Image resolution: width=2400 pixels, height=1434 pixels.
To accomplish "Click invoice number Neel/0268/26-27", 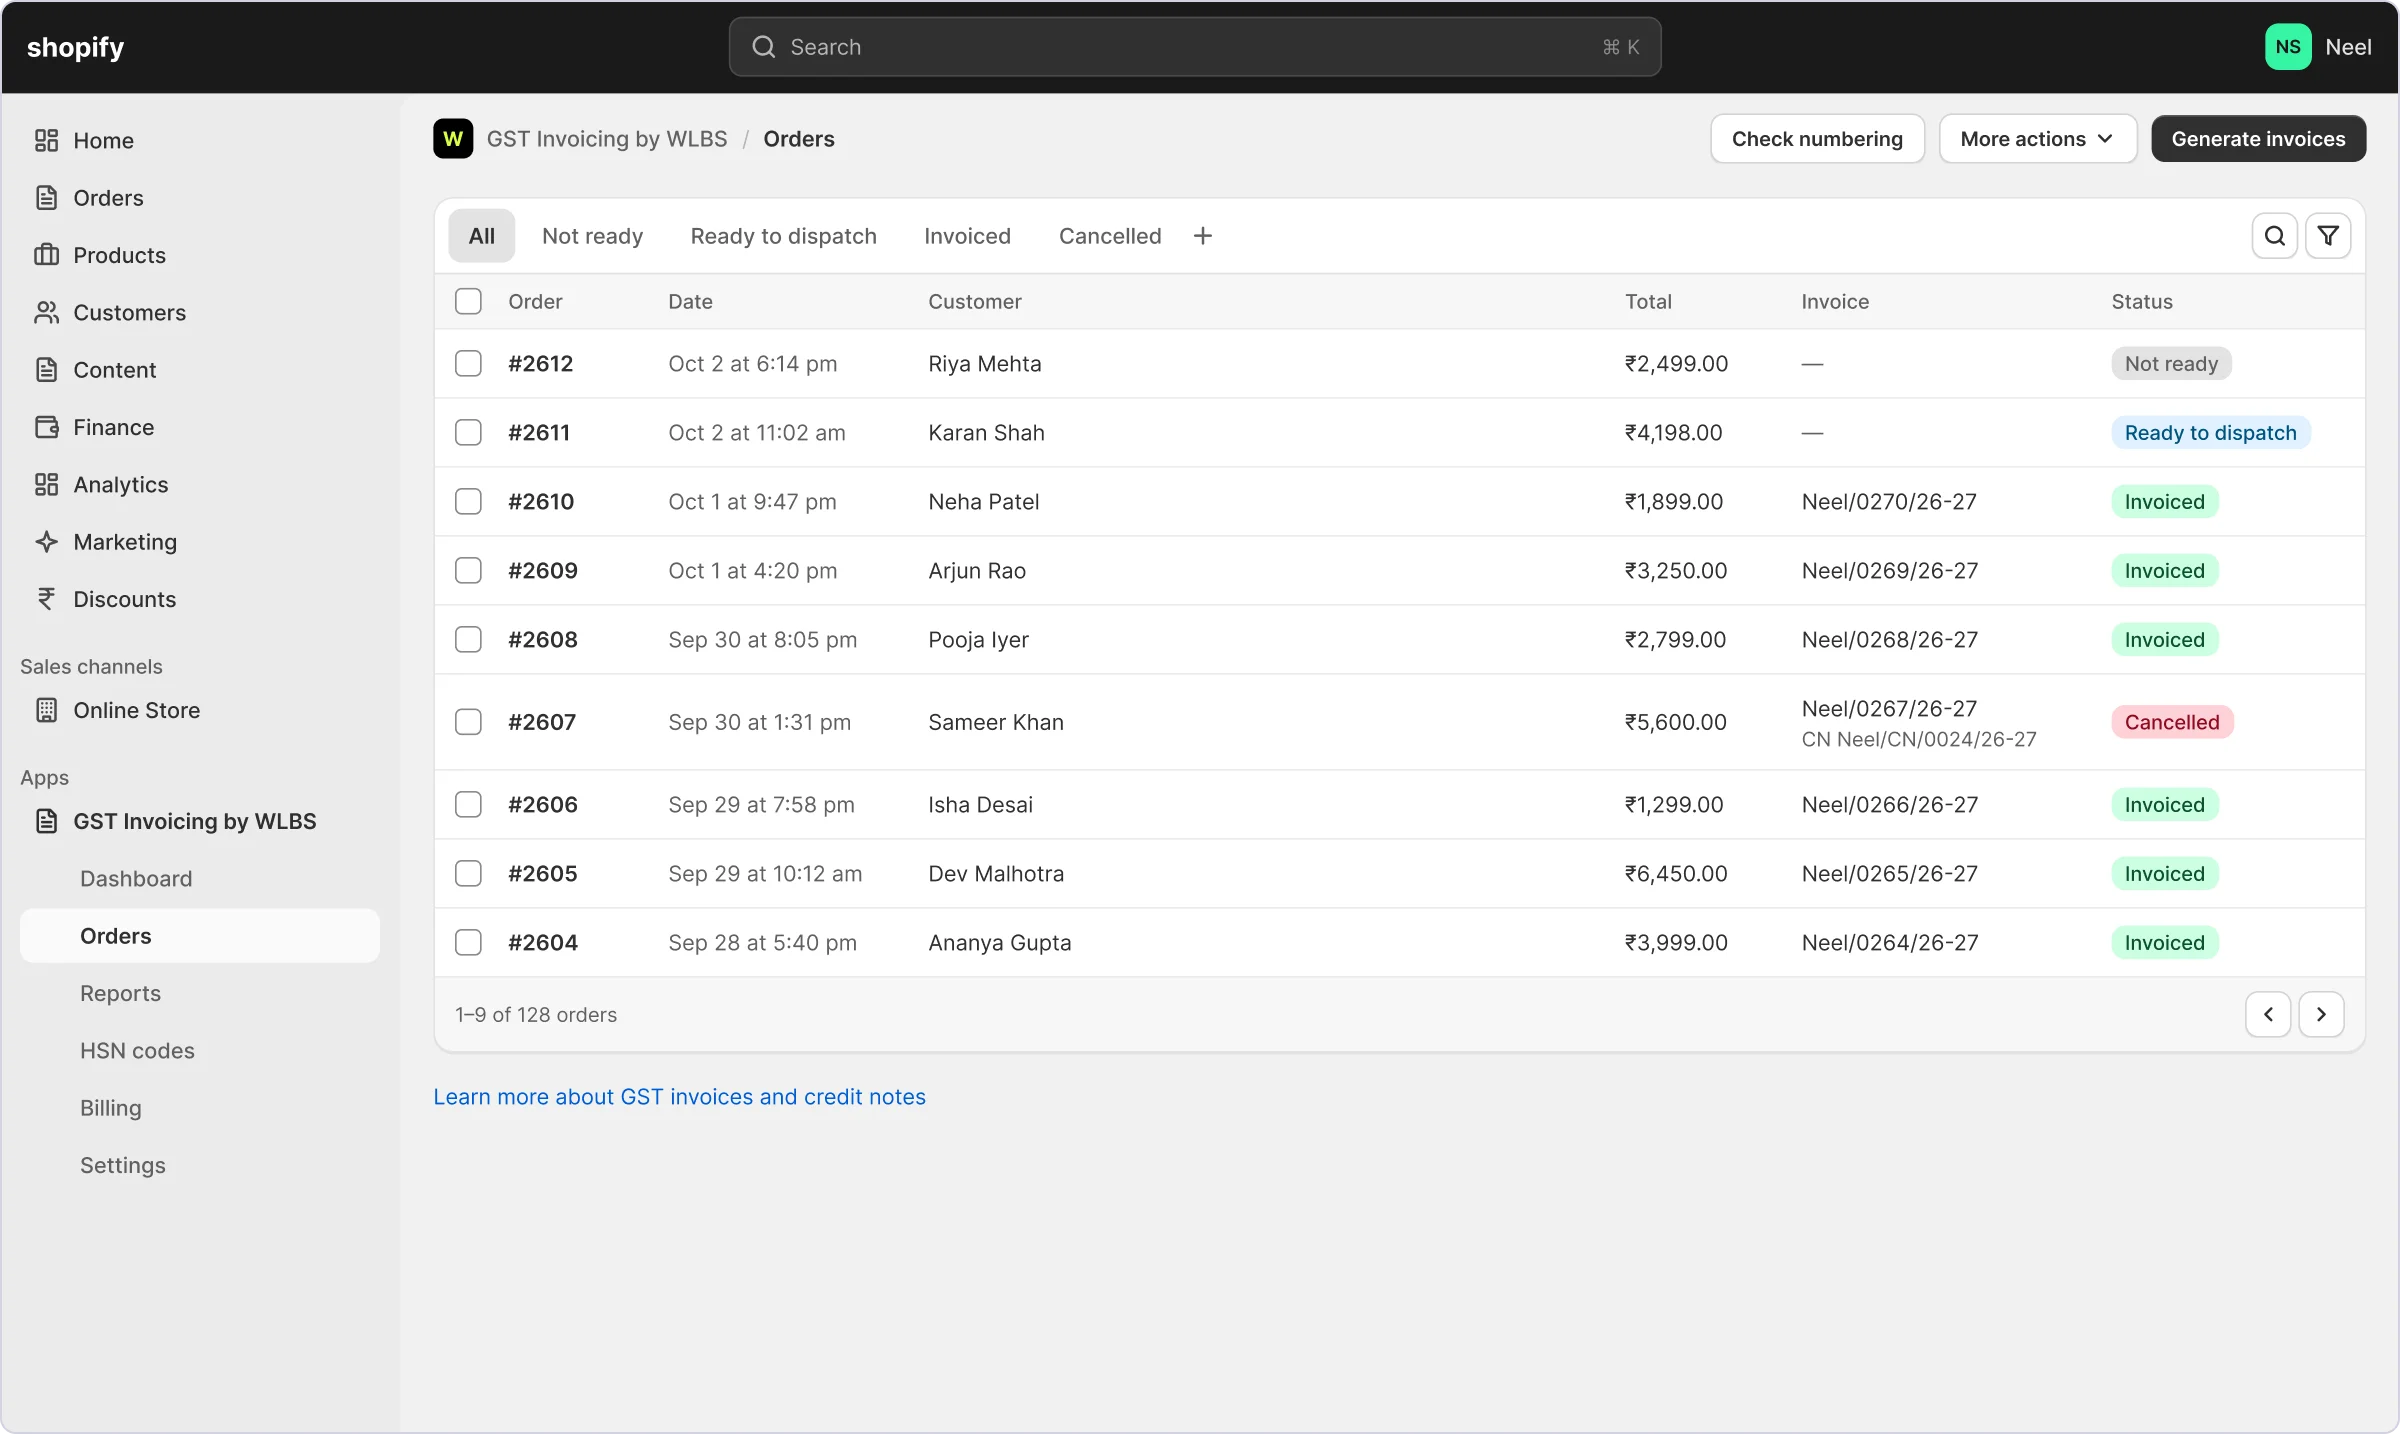I will point(1889,639).
